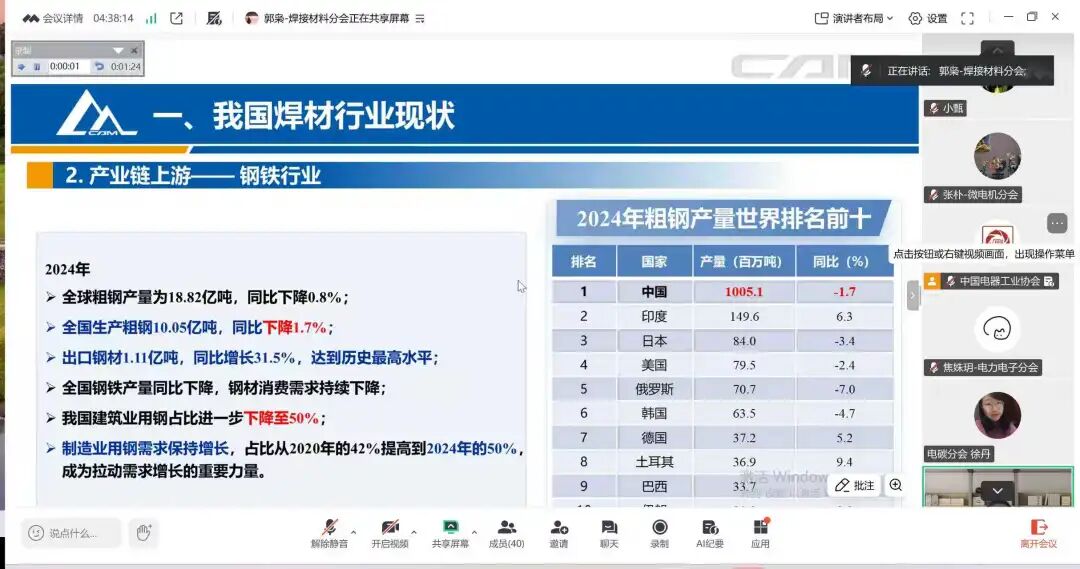
Task: Open 演讲者布局 layout dropdown
Action: click(x=854, y=19)
